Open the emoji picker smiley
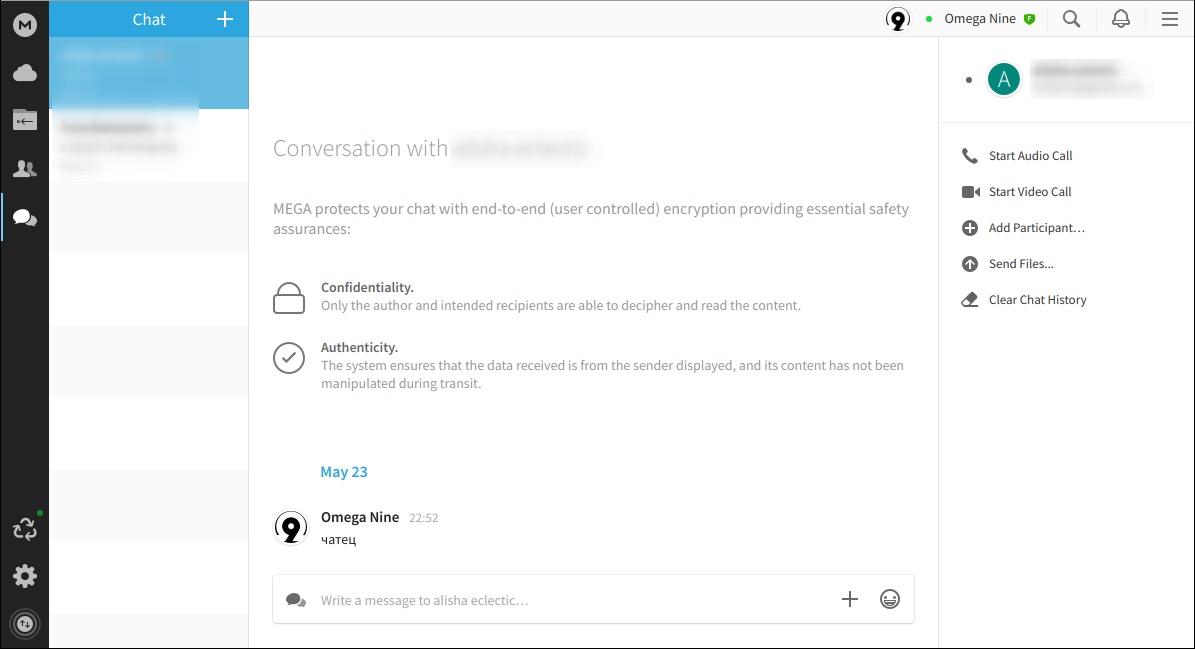1195x649 pixels. point(890,599)
